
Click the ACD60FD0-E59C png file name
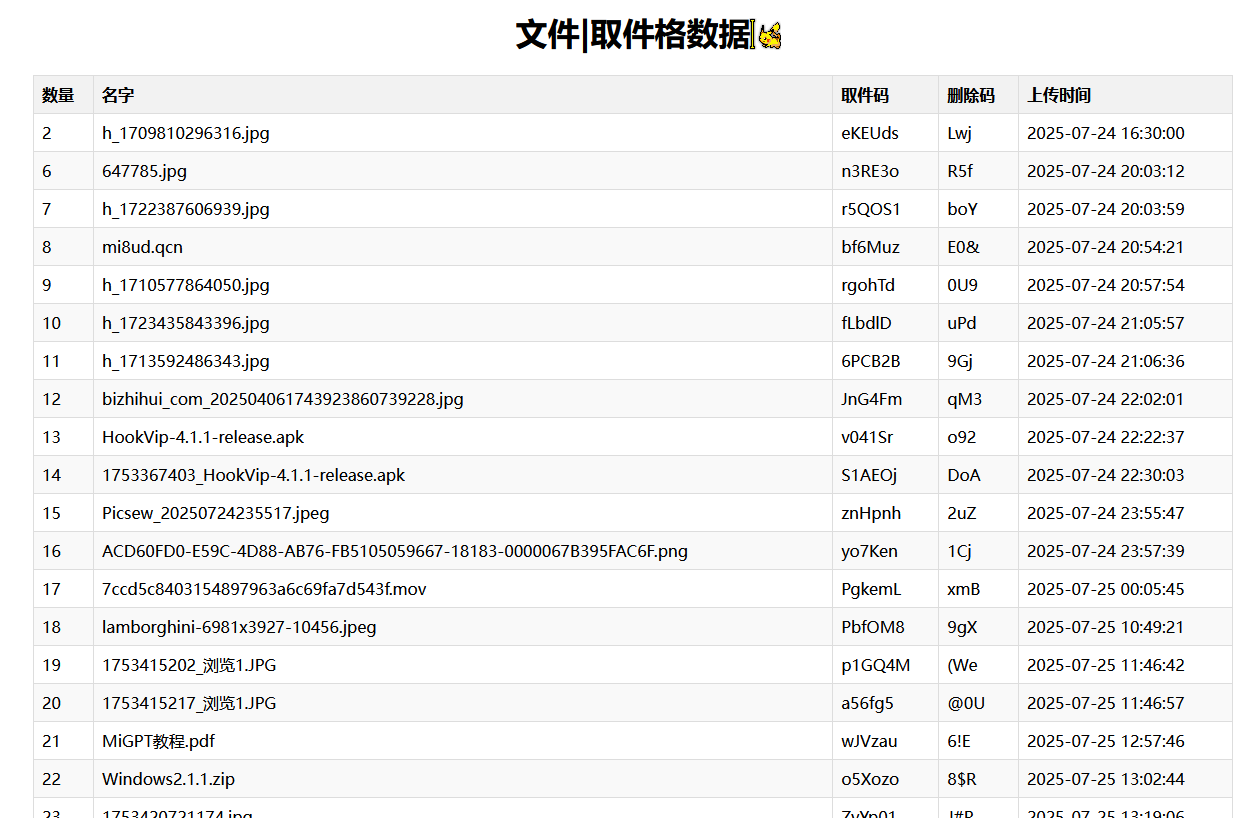tap(394, 551)
